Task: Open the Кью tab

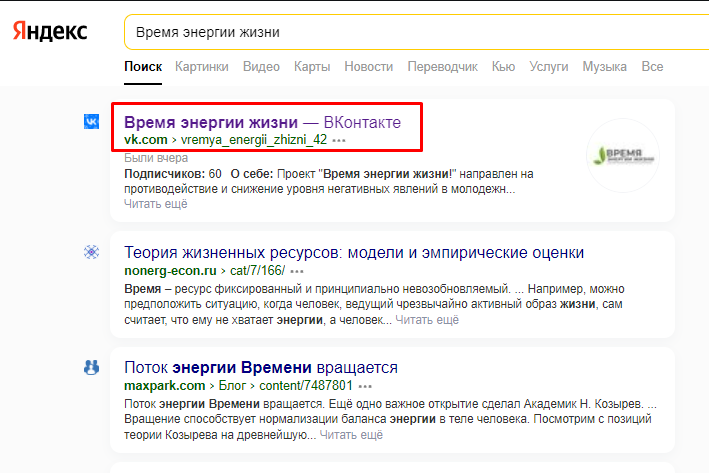Action: (503, 66)
